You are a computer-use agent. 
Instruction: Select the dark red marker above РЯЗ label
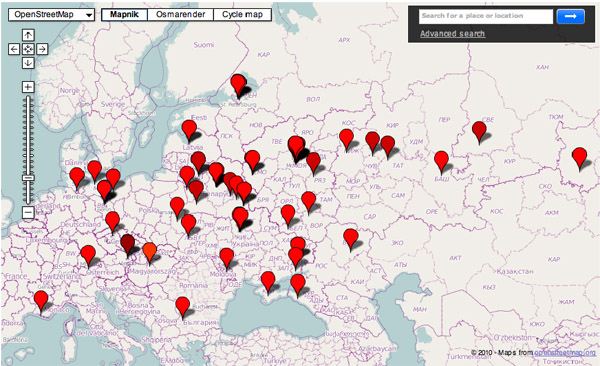click(313, 163)
